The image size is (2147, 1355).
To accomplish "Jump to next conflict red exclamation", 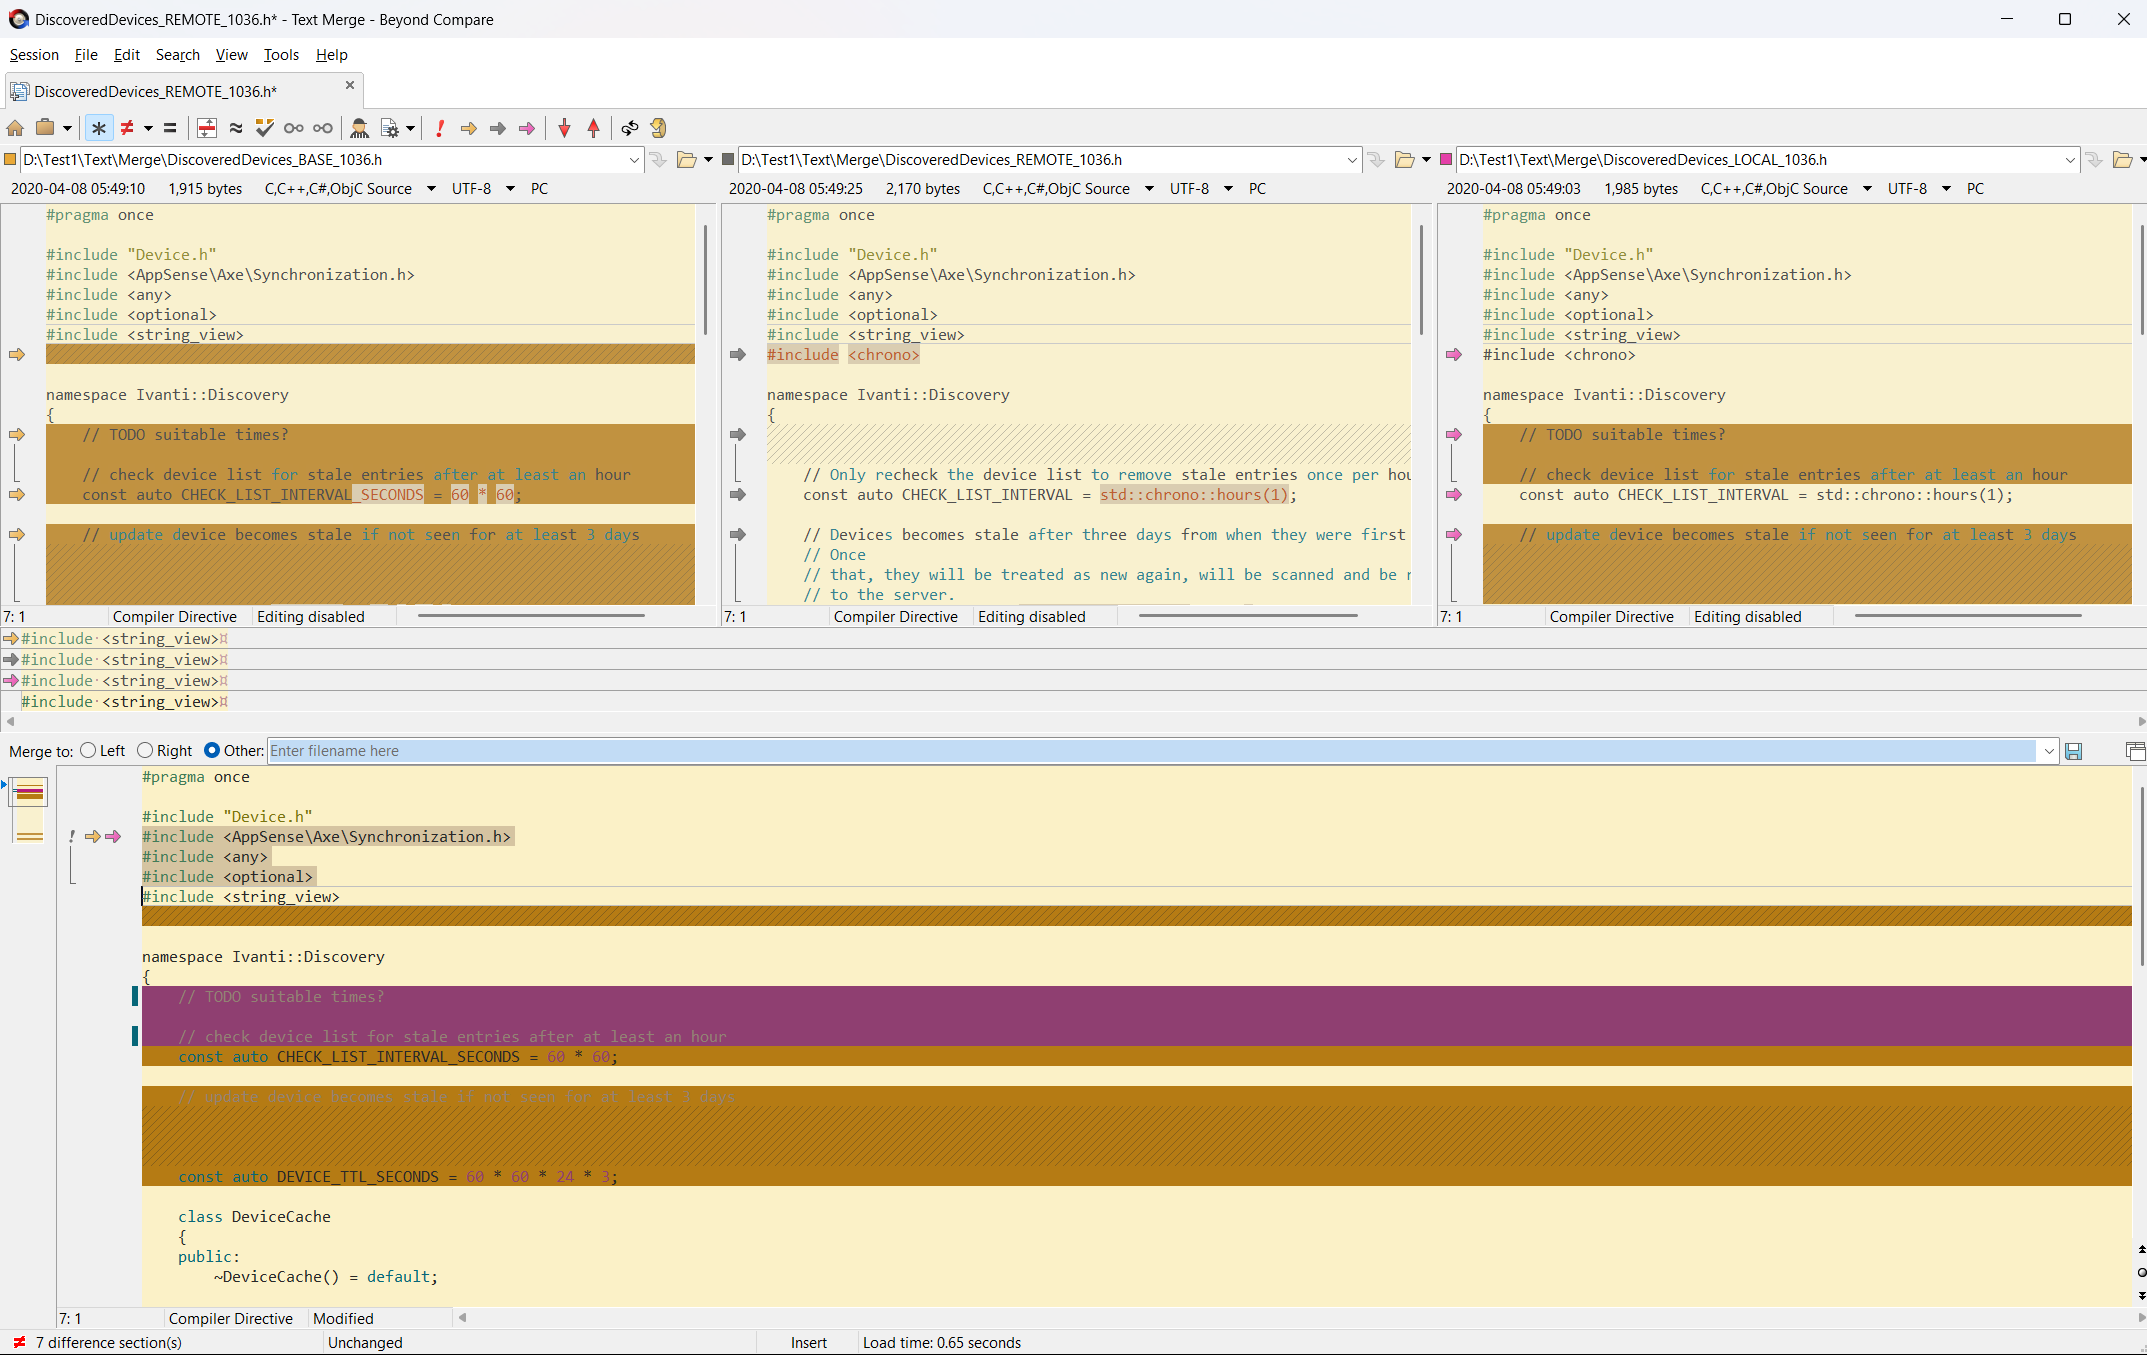I will pos(440,128).
